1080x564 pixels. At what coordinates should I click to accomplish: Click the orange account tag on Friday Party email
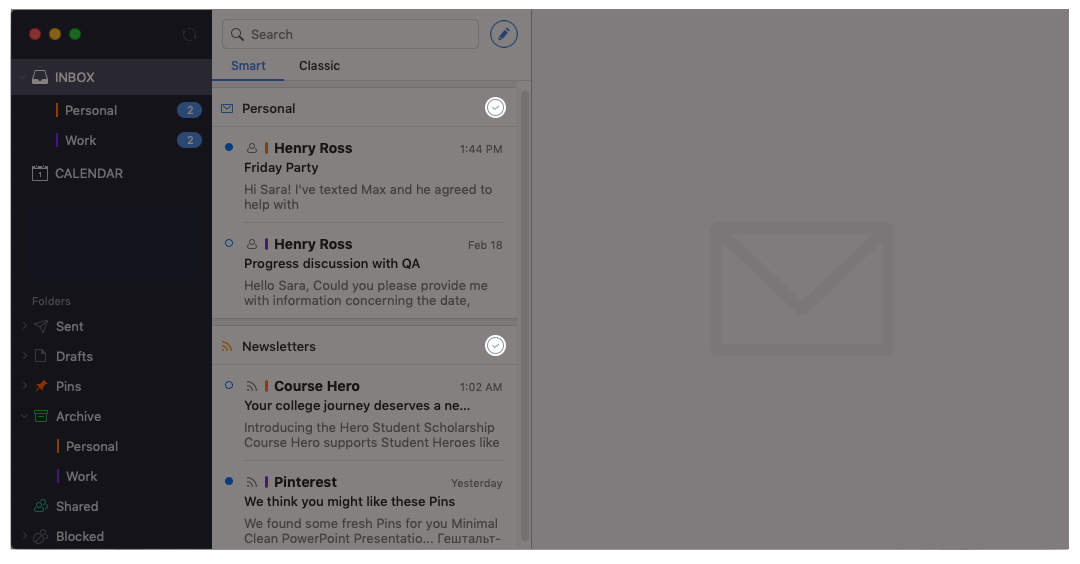tap(266, 148)
